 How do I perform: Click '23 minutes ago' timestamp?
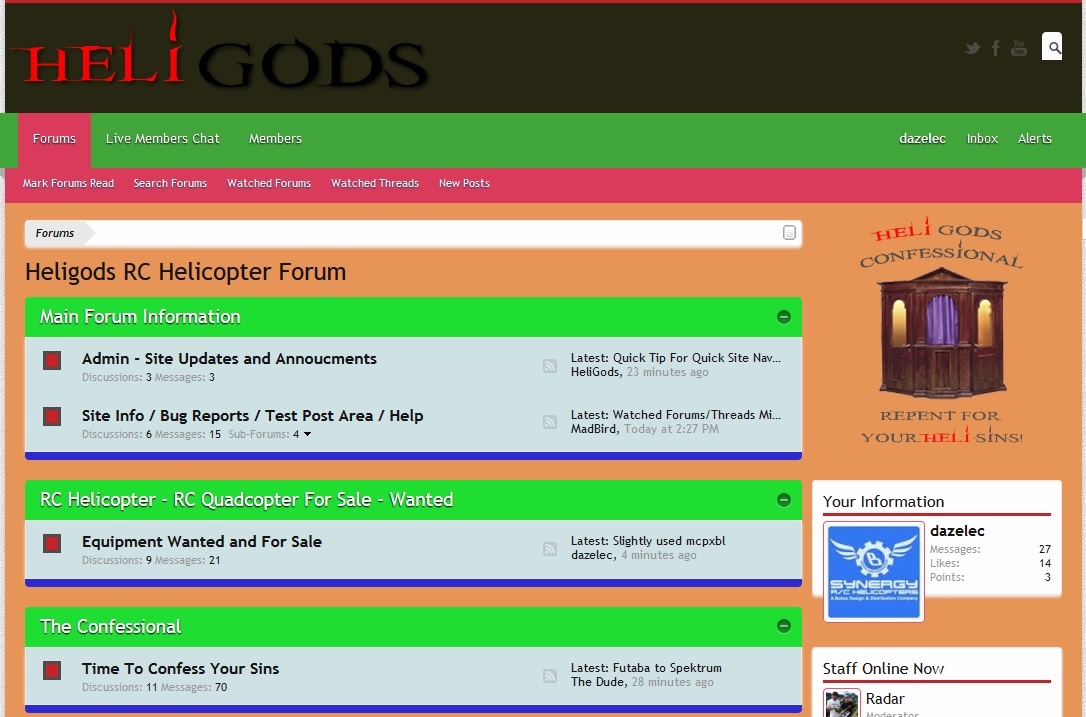click(x=668, y=372)
